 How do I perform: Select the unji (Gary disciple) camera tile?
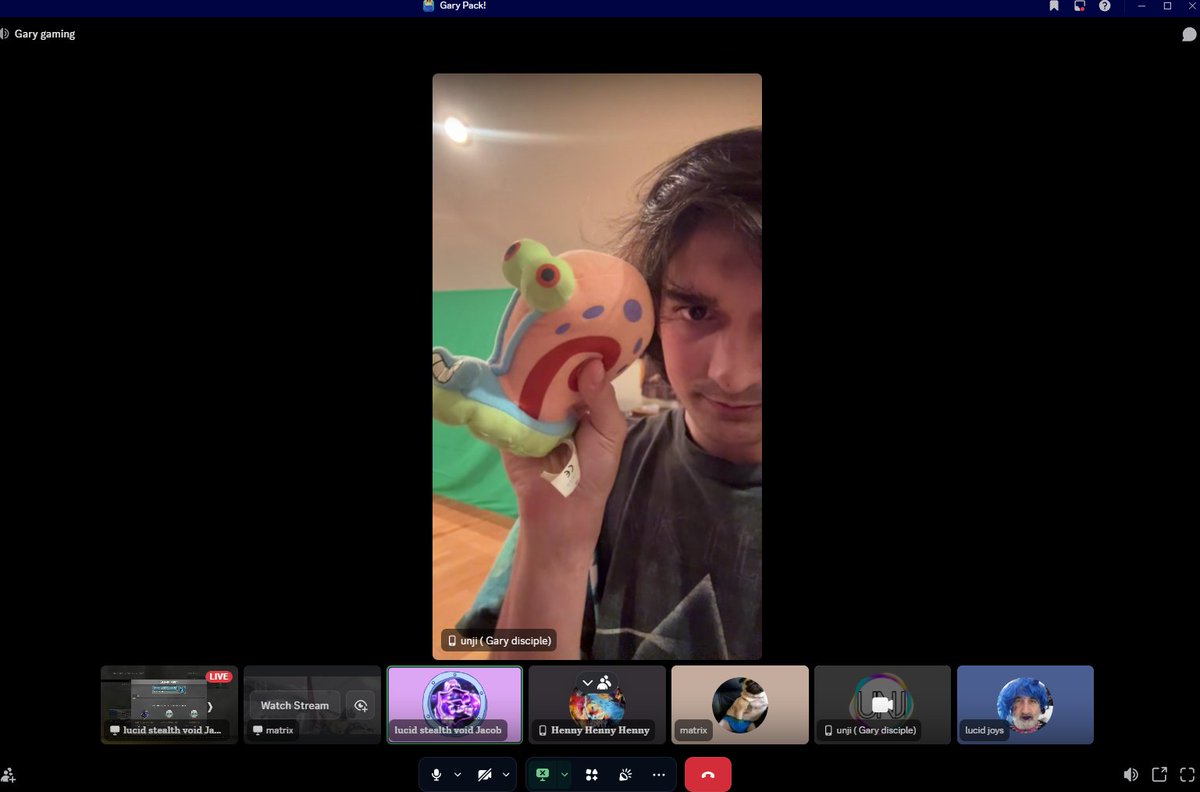882,705
